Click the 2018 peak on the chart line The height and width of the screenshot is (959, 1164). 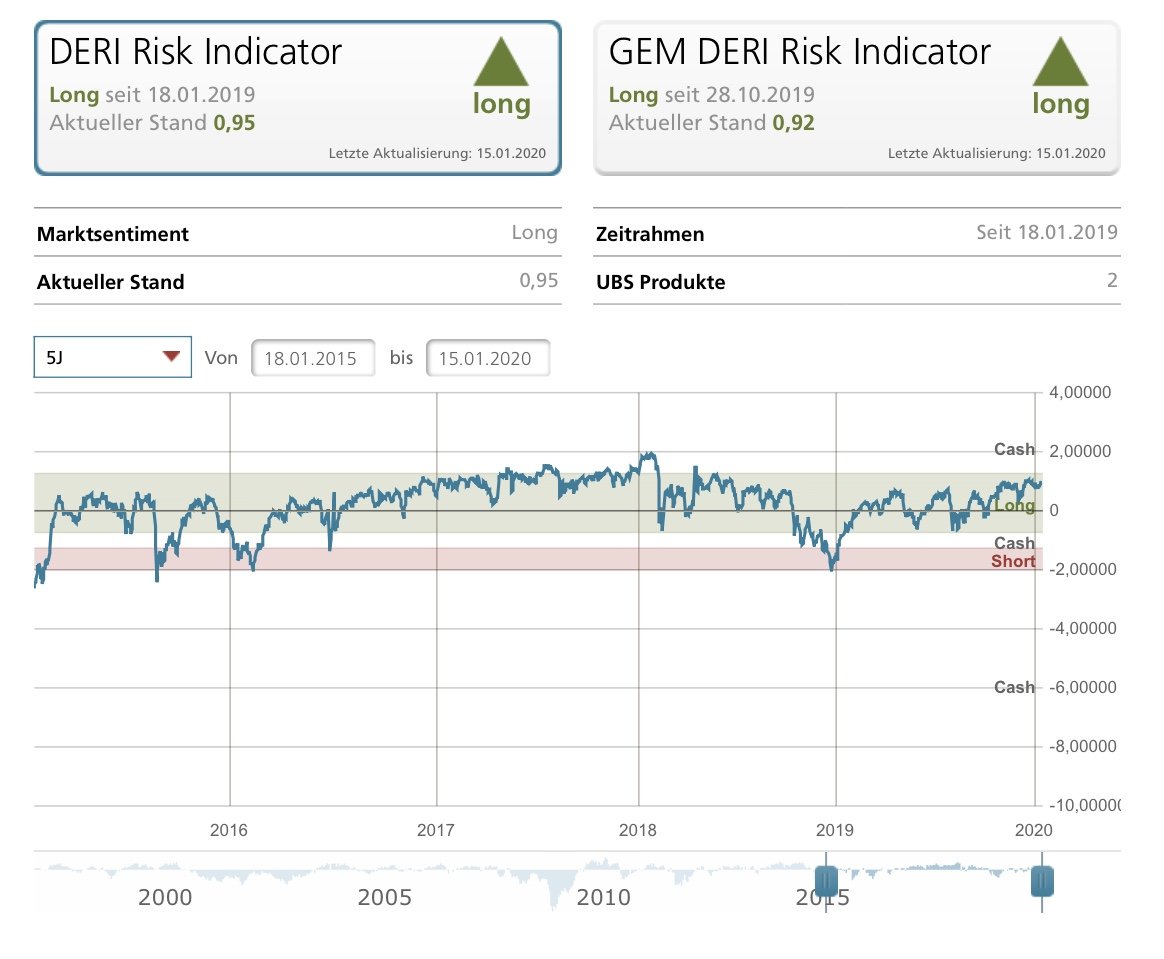click(650, 454)
